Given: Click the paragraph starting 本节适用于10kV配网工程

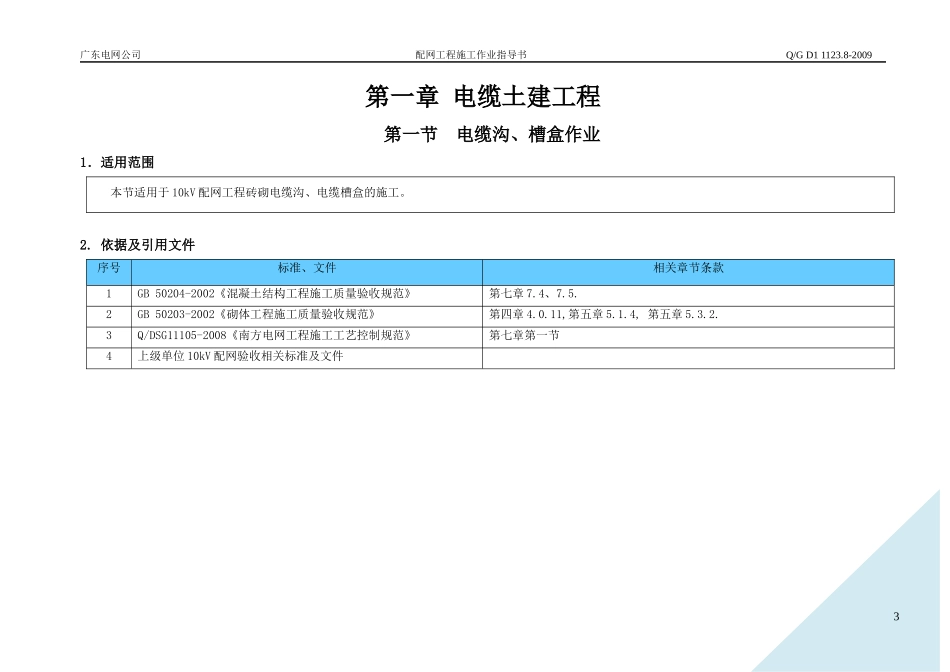Looking at the screenshot, I should [259, 193].
